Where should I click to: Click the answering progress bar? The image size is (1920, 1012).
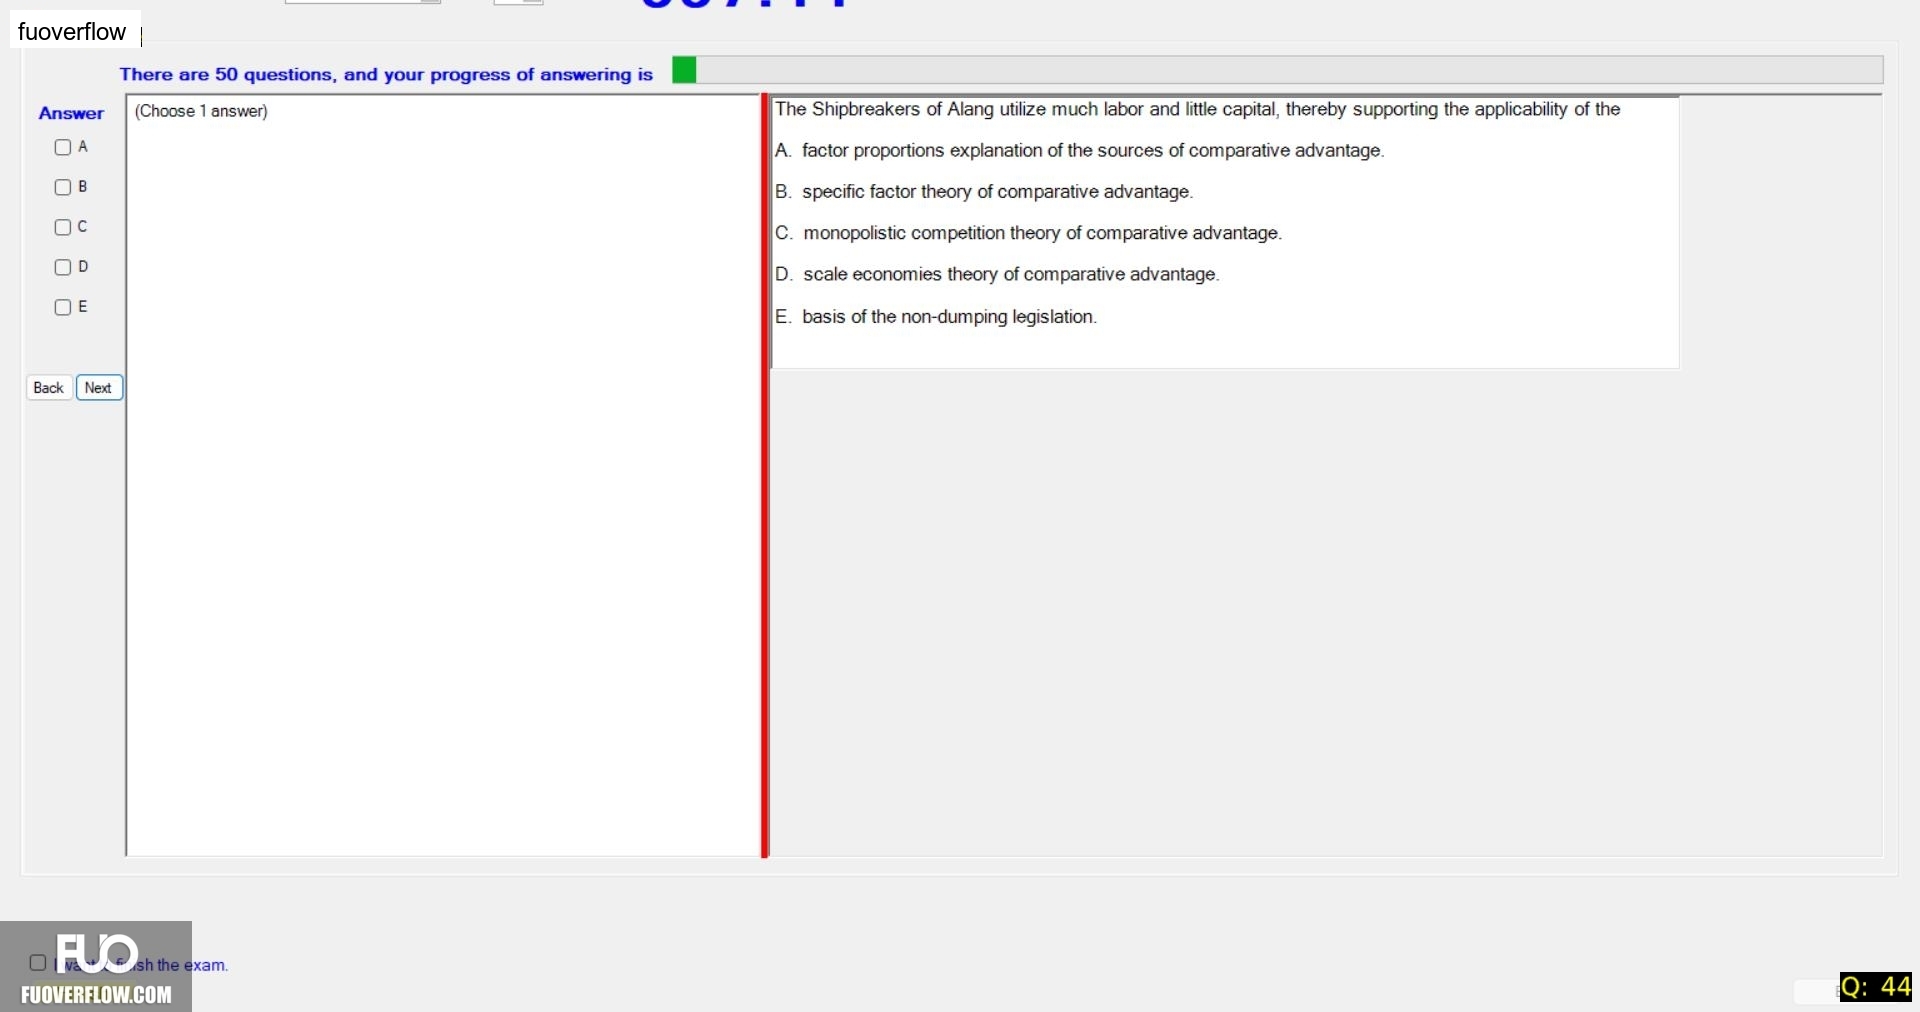tap(1278, 70)
